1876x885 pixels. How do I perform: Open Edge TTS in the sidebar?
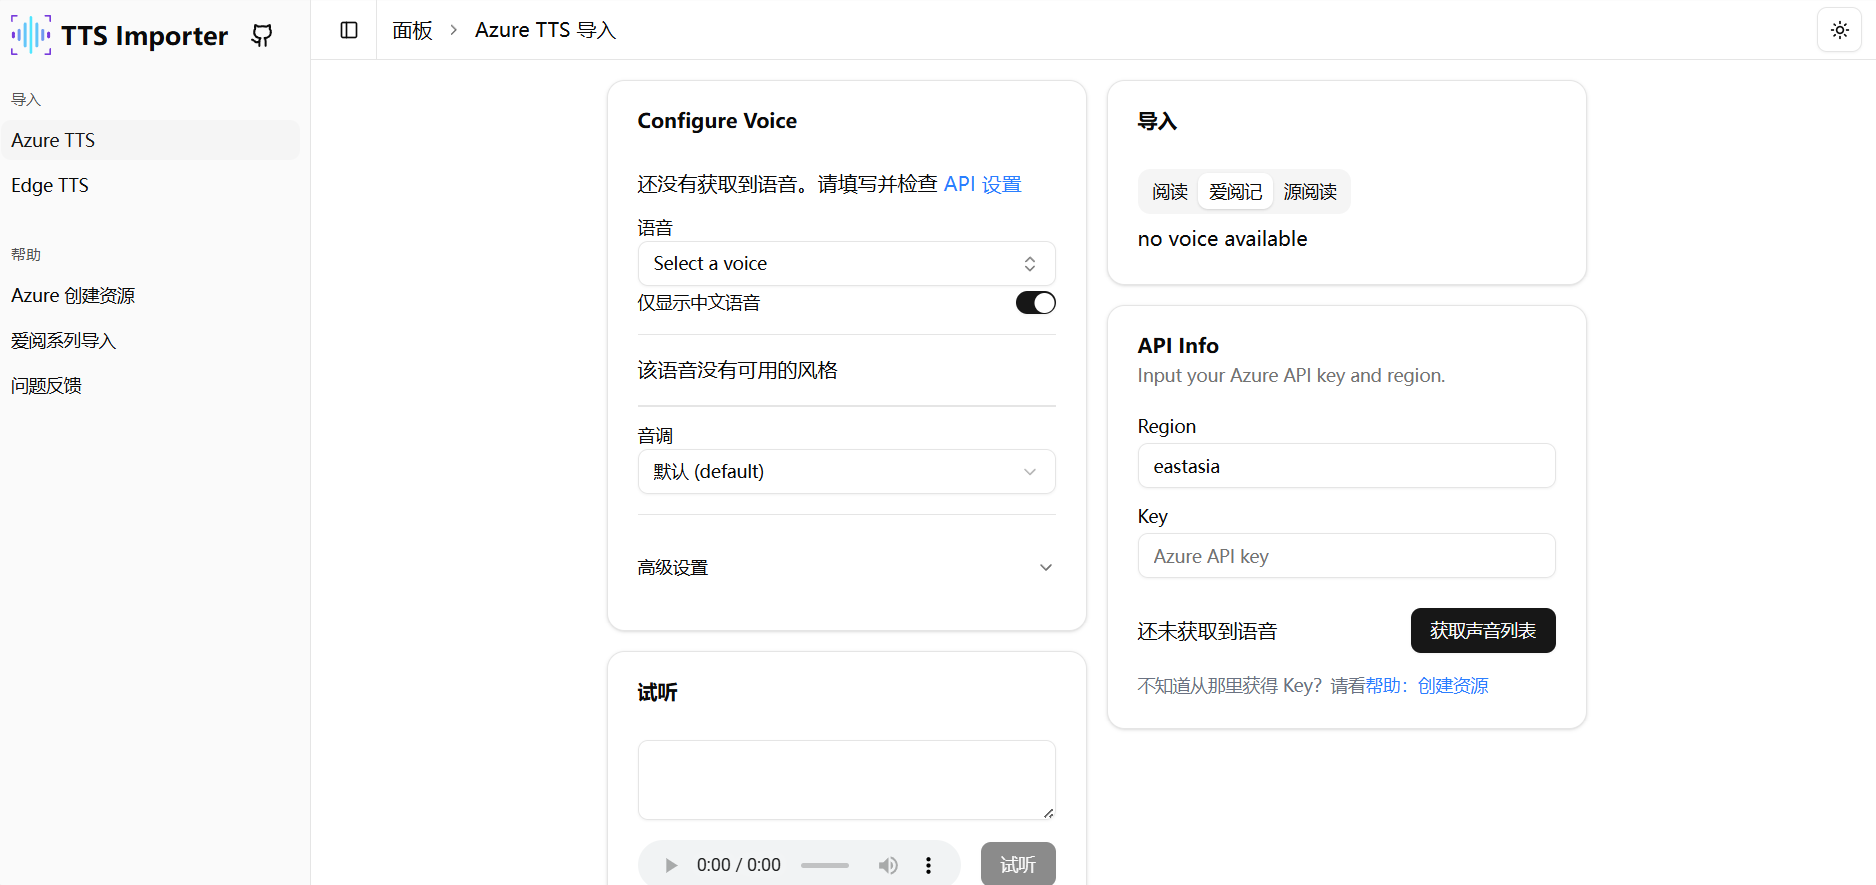pyautogui.click(x=50, y=185)
